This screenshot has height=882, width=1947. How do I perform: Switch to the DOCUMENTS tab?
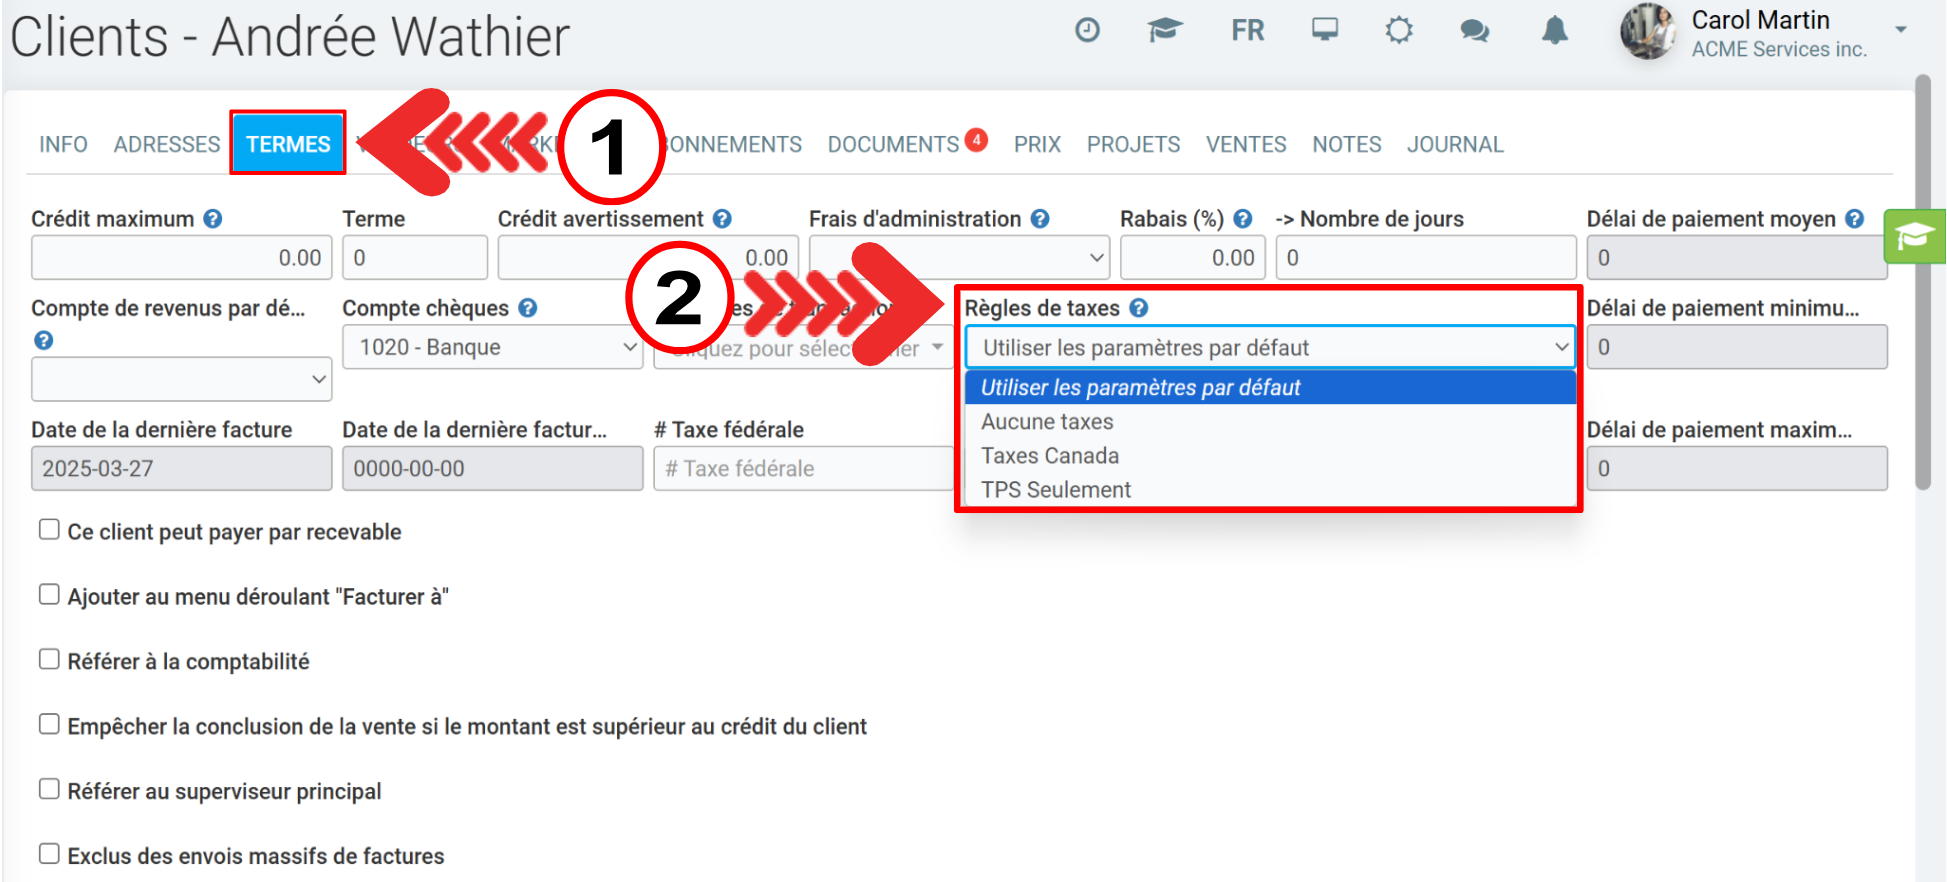click(893, 145)
